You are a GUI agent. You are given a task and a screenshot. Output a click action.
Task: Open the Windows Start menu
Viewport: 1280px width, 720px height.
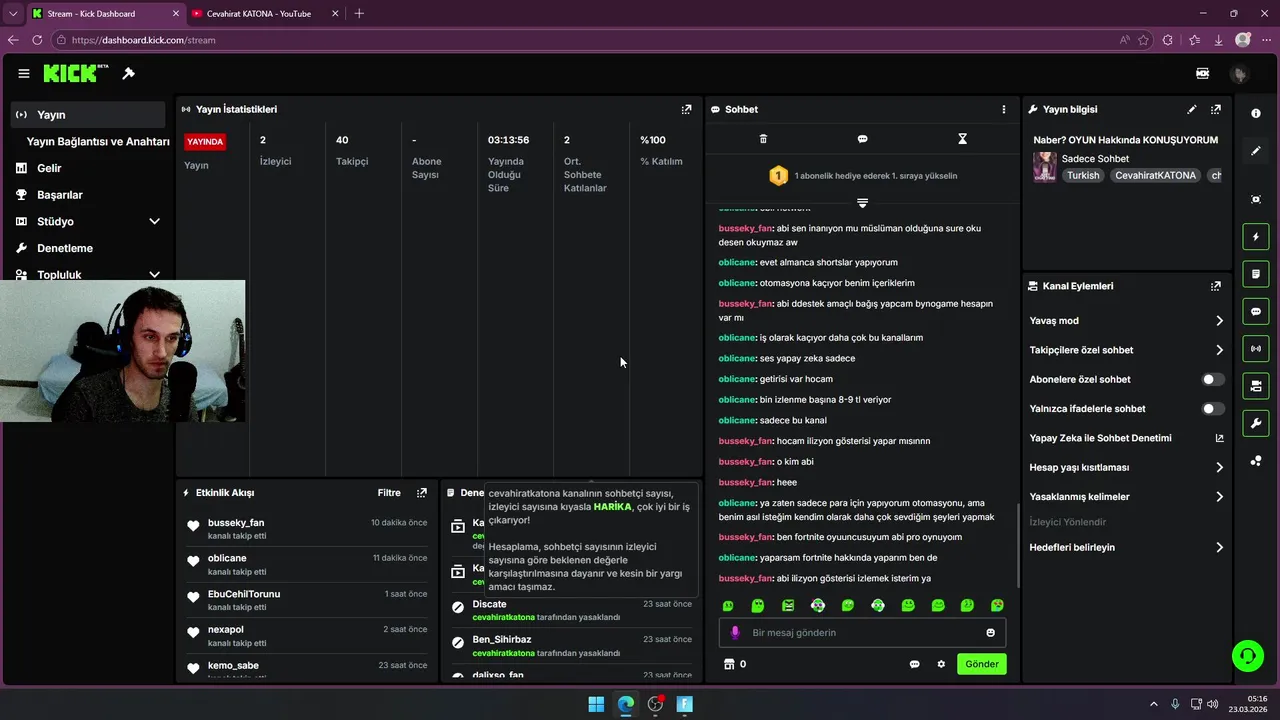click(596, 704)
